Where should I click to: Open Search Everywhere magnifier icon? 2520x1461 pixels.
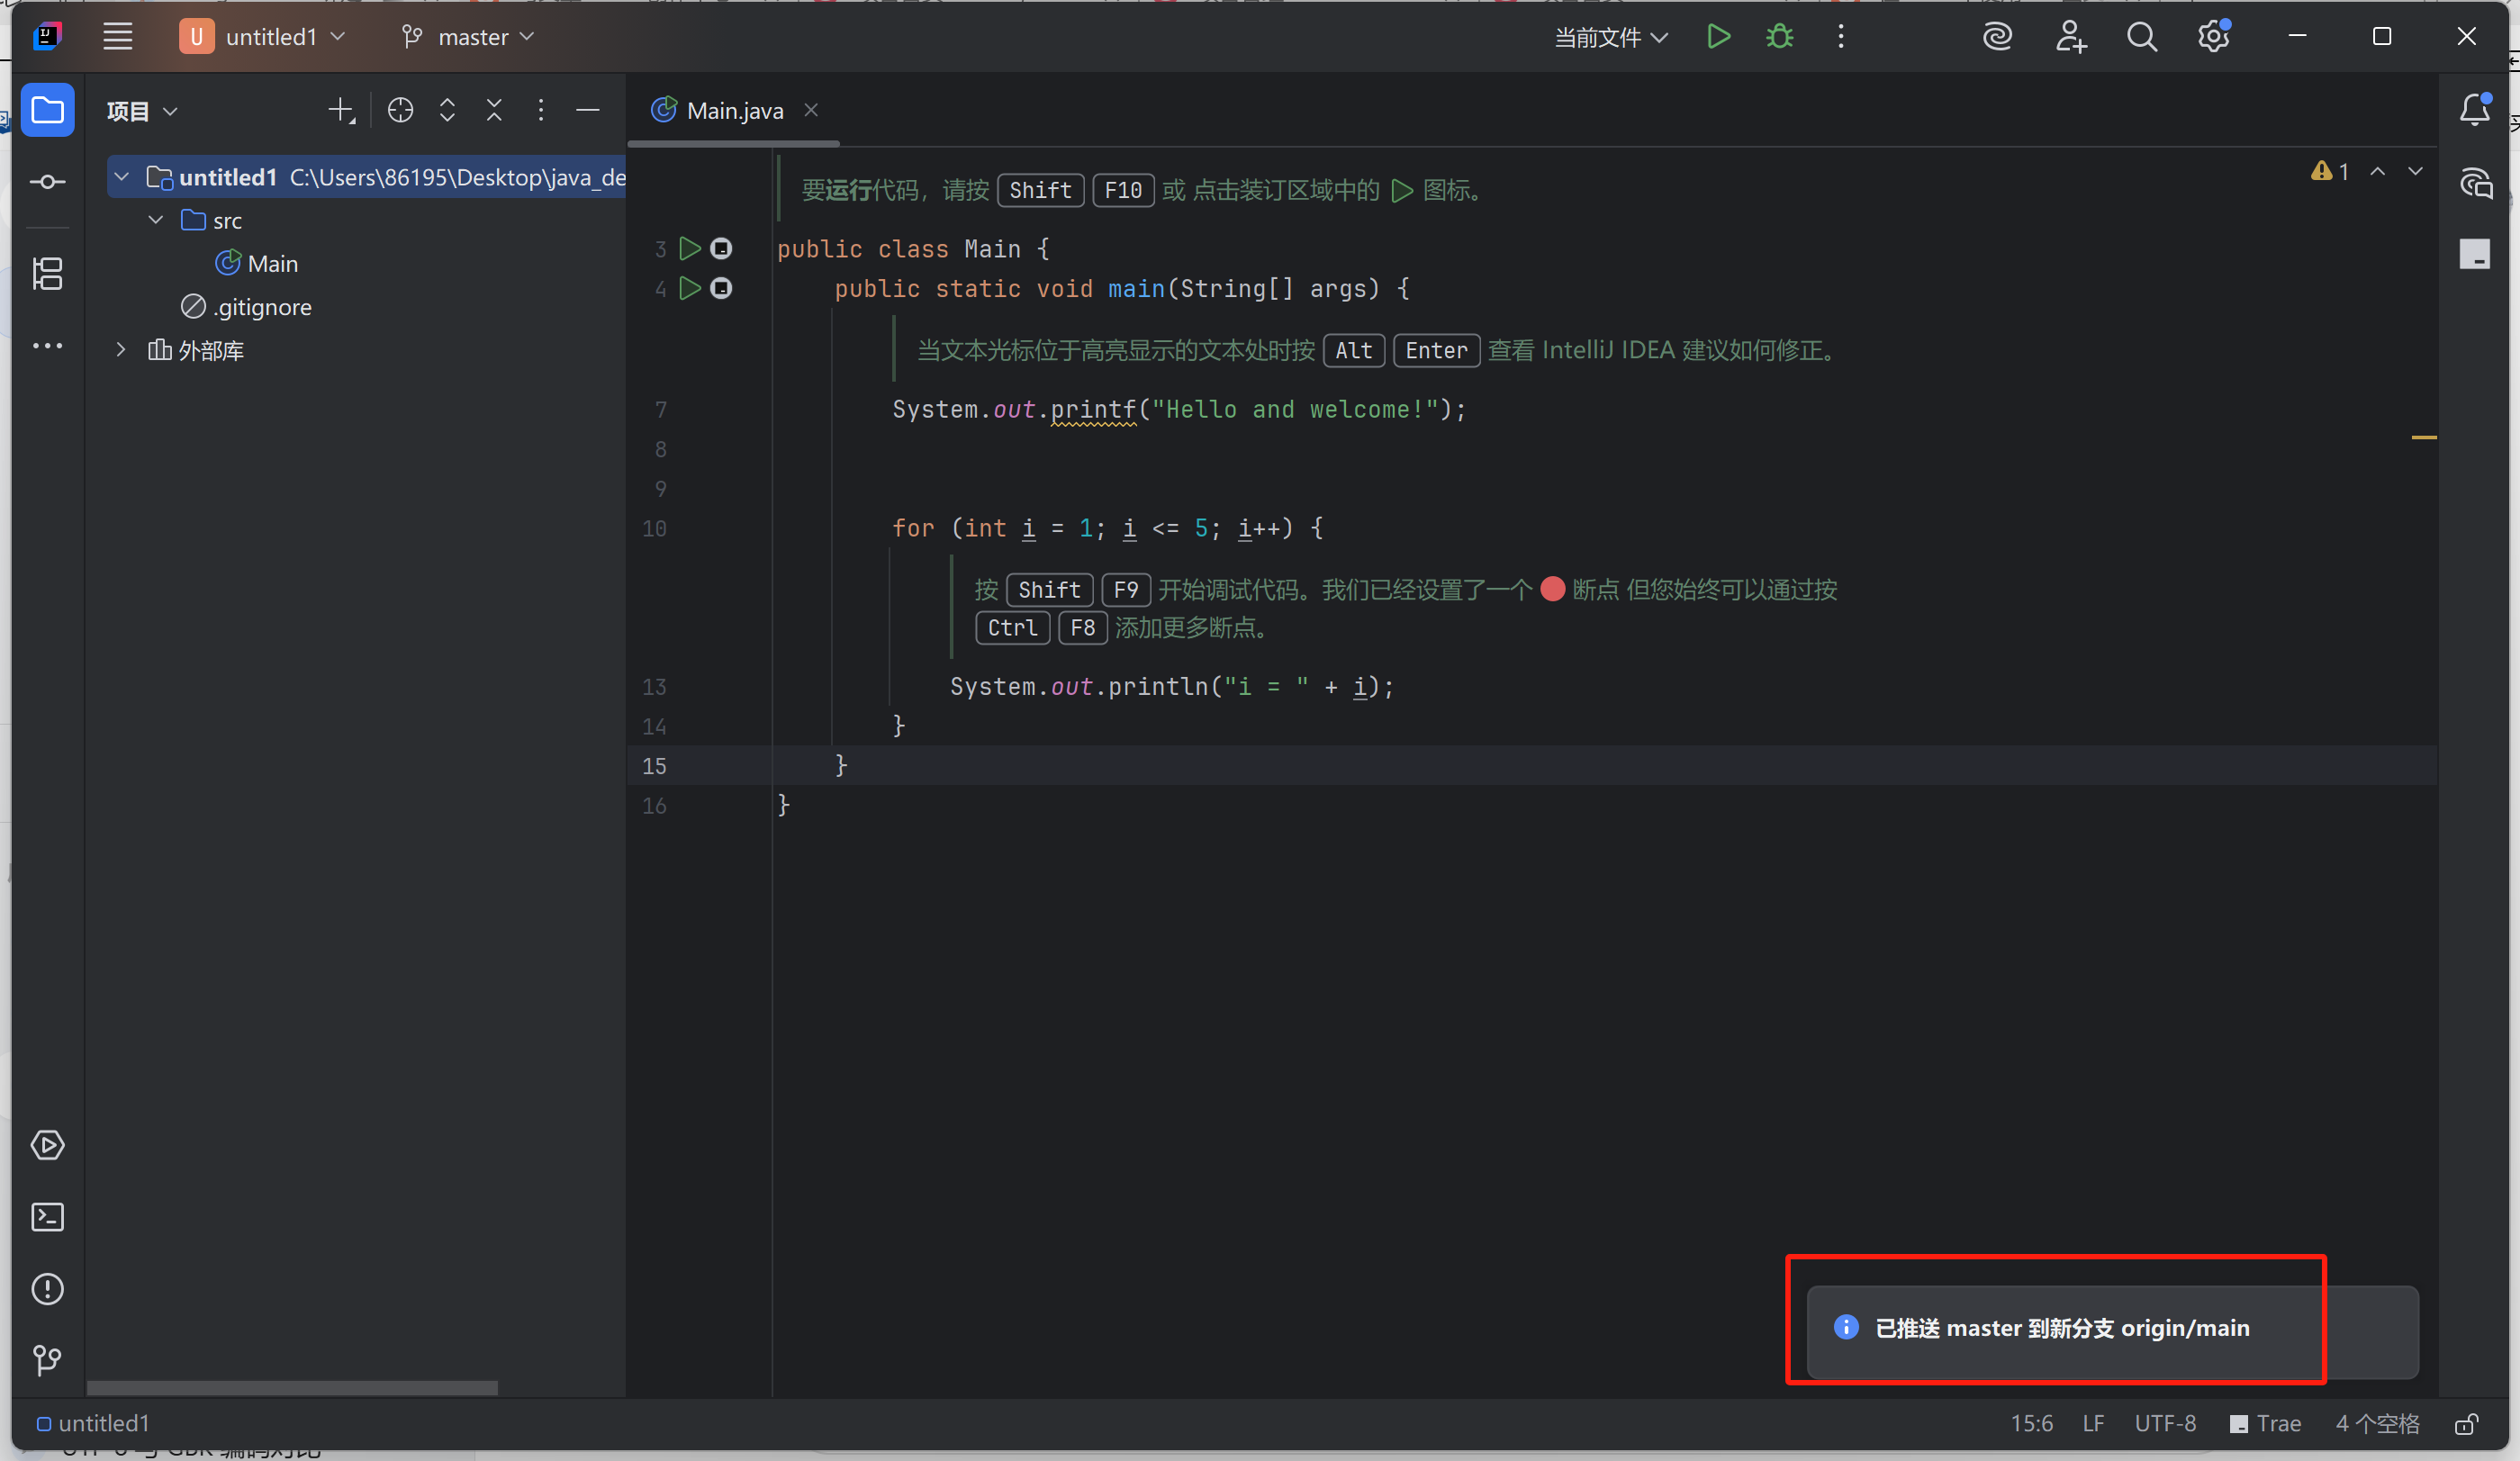[x=2141, y=36]
